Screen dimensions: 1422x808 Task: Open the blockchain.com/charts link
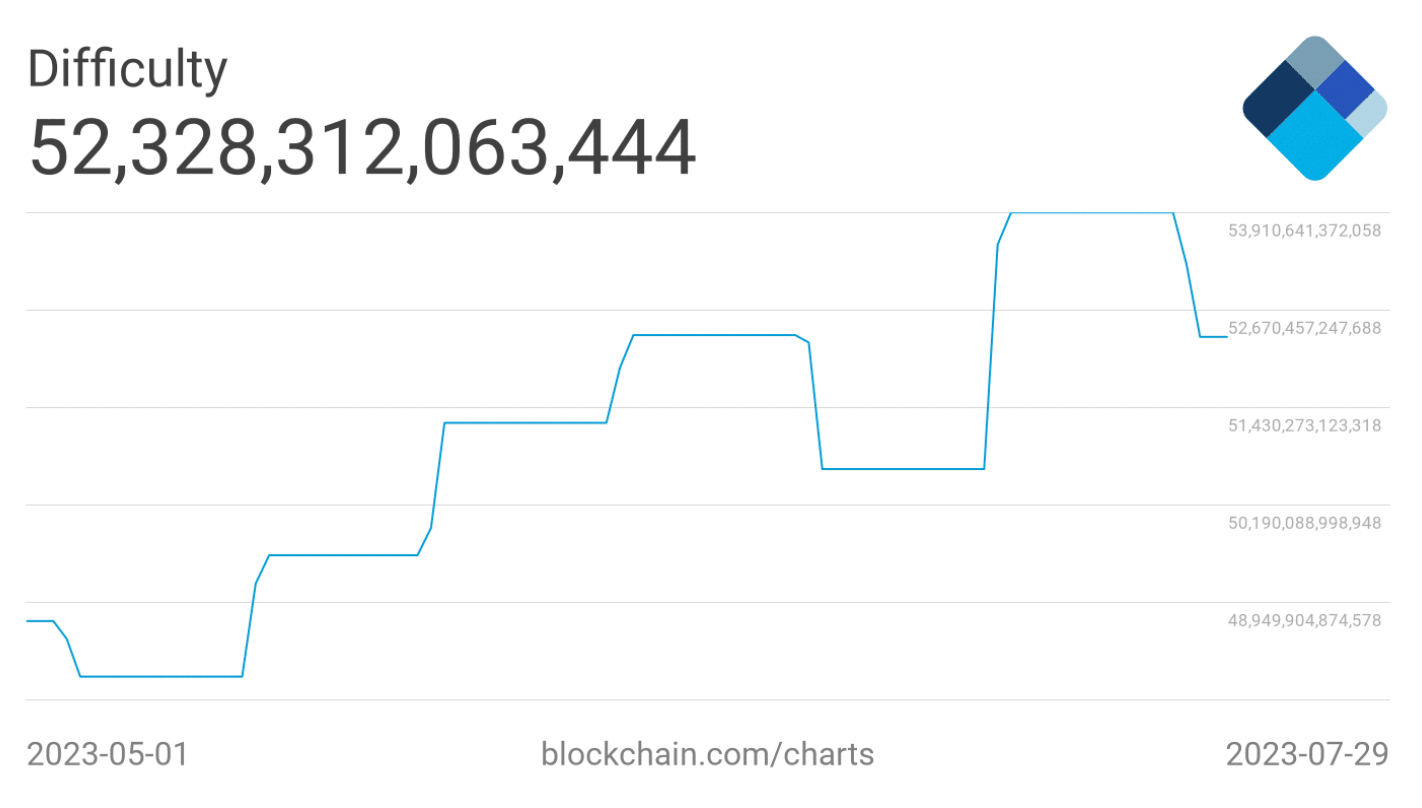coord(707,754)
